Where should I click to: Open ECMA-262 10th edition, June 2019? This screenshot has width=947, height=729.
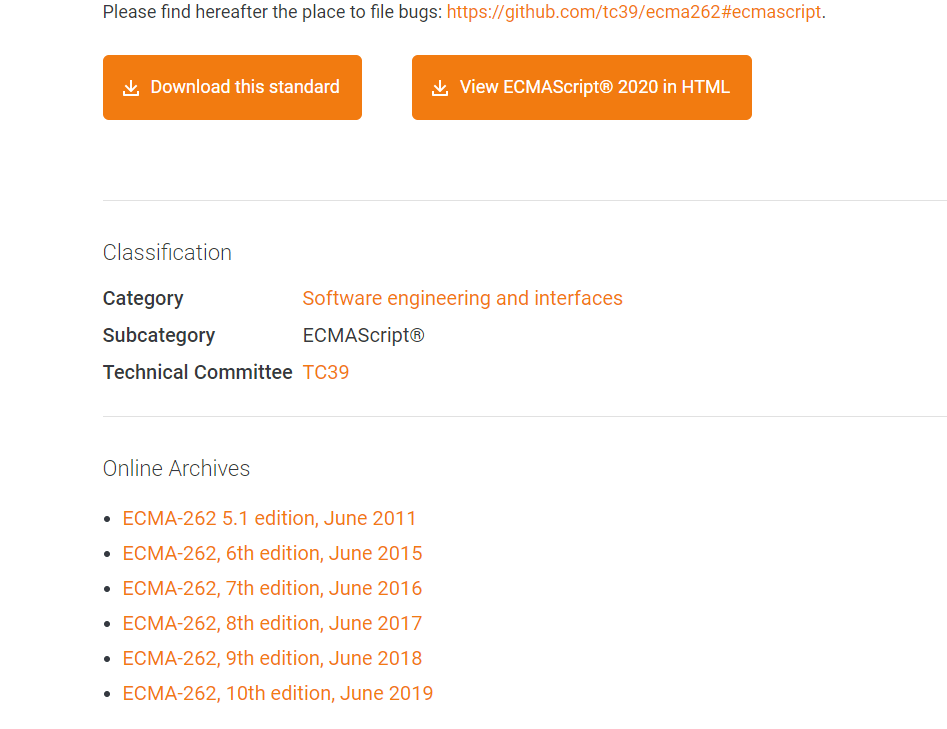[x=277, y=693]
